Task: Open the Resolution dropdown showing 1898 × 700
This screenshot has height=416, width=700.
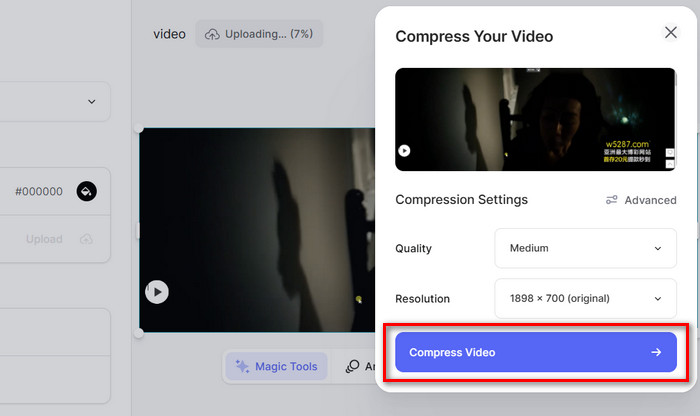Action: 585,298
